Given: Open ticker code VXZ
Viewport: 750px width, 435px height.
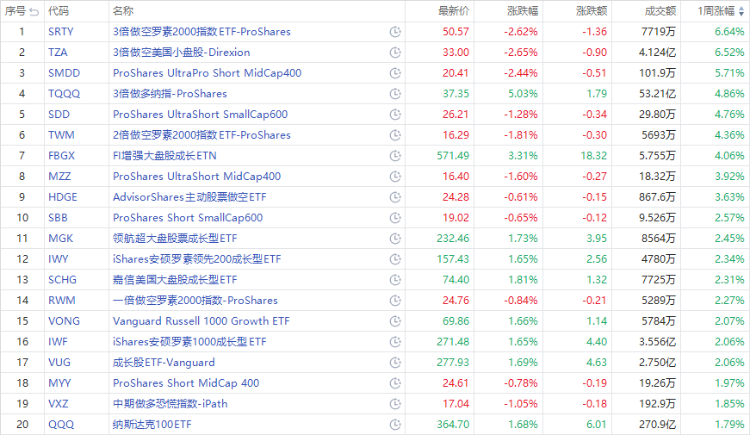Looking at the screenshot, I should [x=58, y=403].
